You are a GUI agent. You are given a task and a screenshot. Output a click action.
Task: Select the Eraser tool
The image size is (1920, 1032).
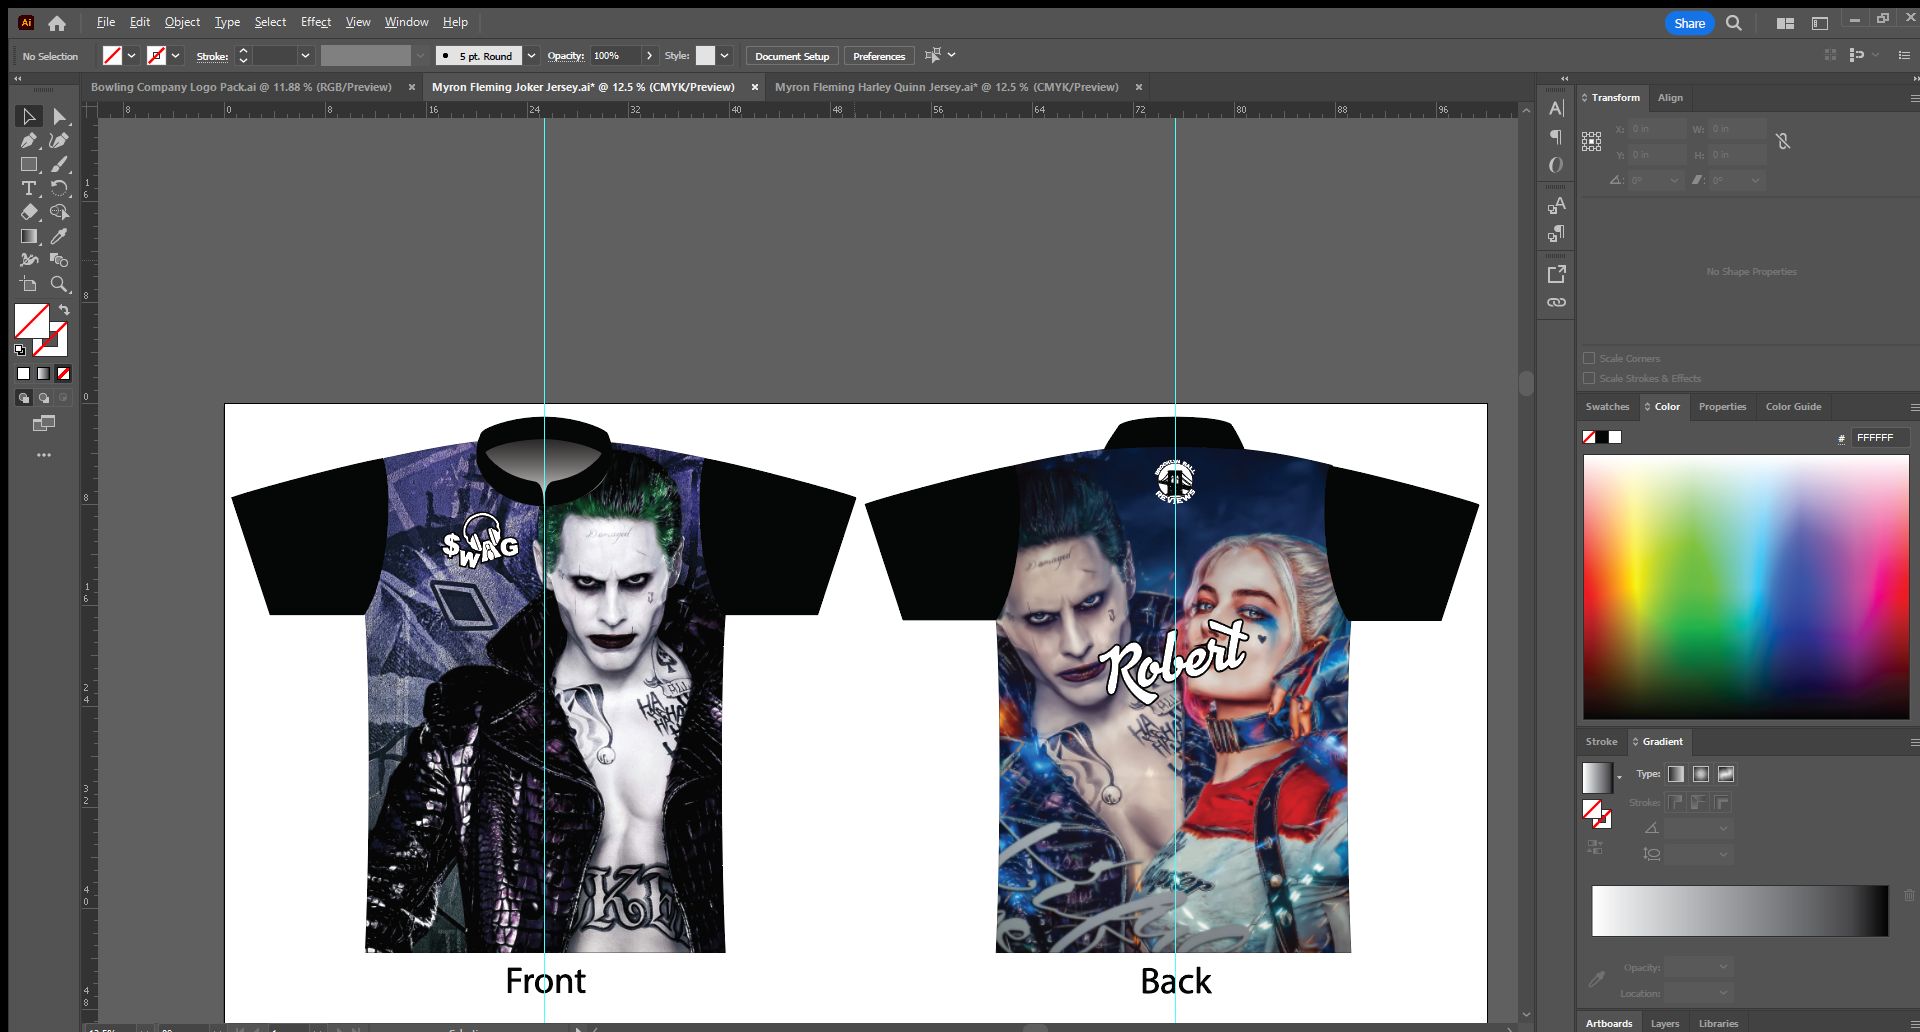pos(29,212)
